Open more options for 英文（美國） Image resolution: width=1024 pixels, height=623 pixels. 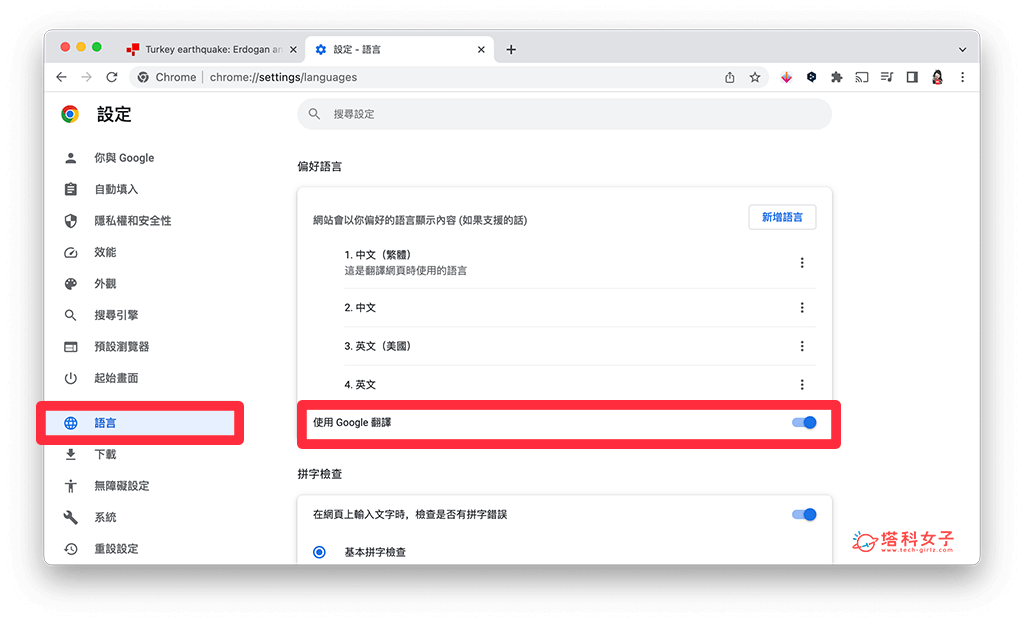click(x=802, y=346)
